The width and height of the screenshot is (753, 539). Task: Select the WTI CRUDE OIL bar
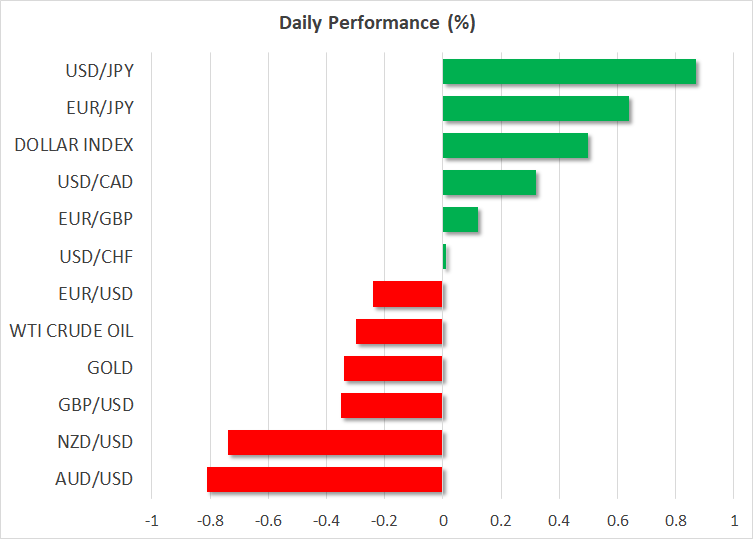click(x=399, y=331)
